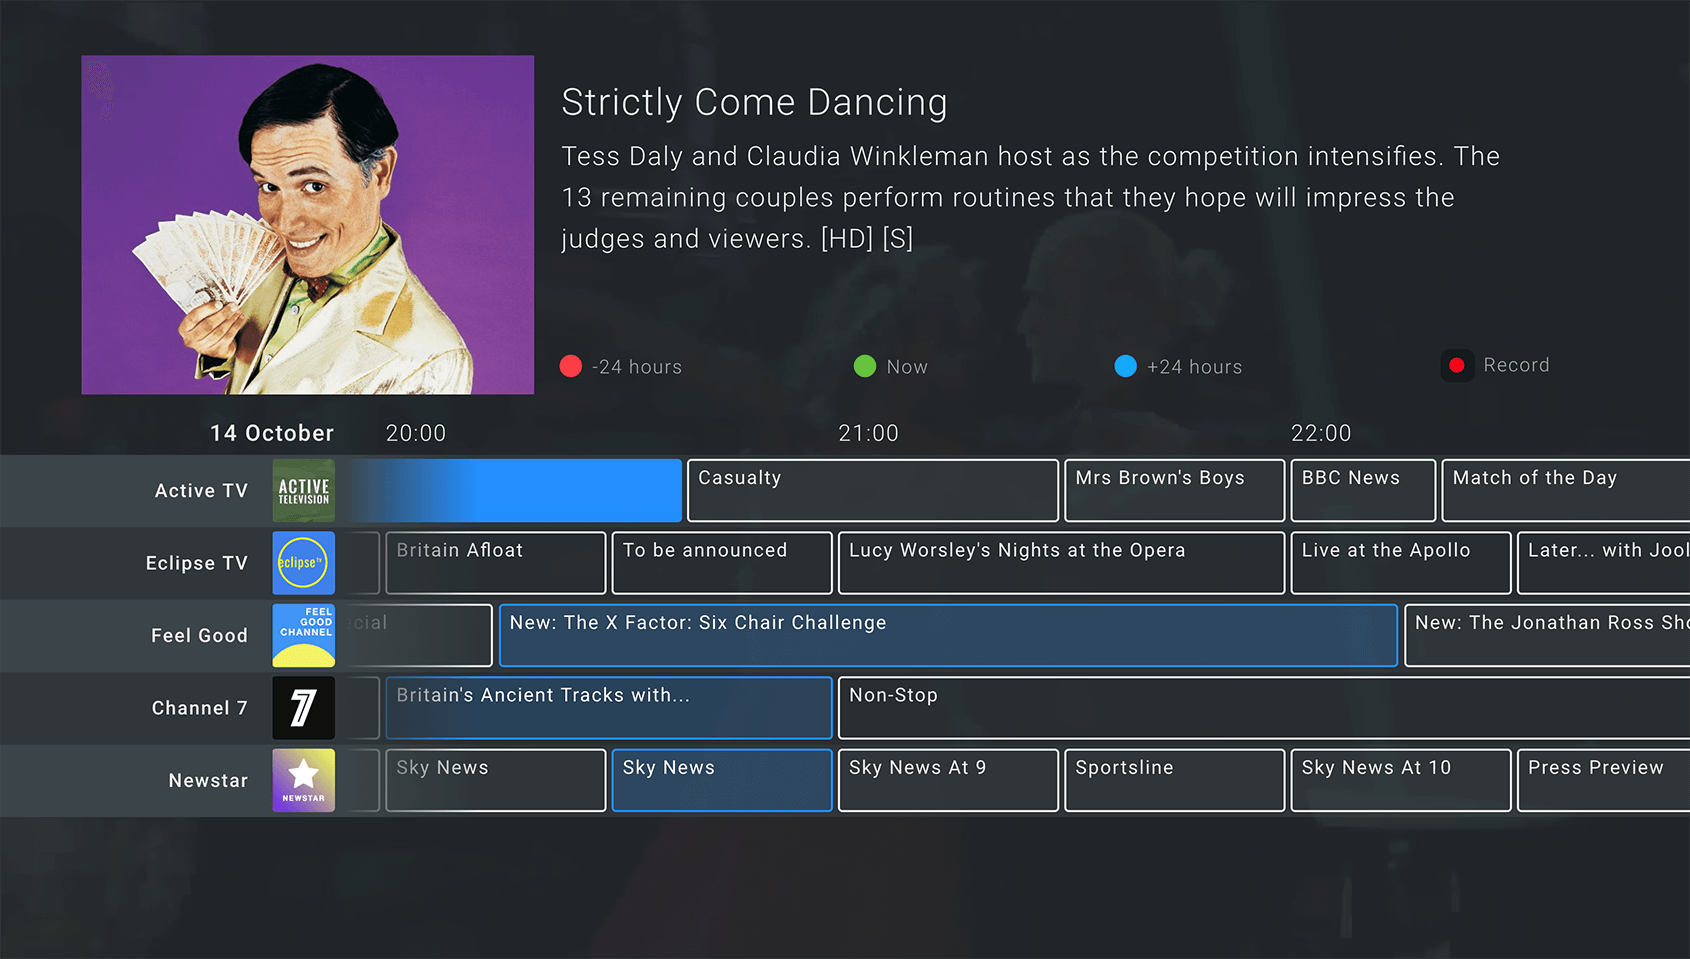Click the Active TV channel logo
Viewport: 1690px width, 959px height.
304,491
